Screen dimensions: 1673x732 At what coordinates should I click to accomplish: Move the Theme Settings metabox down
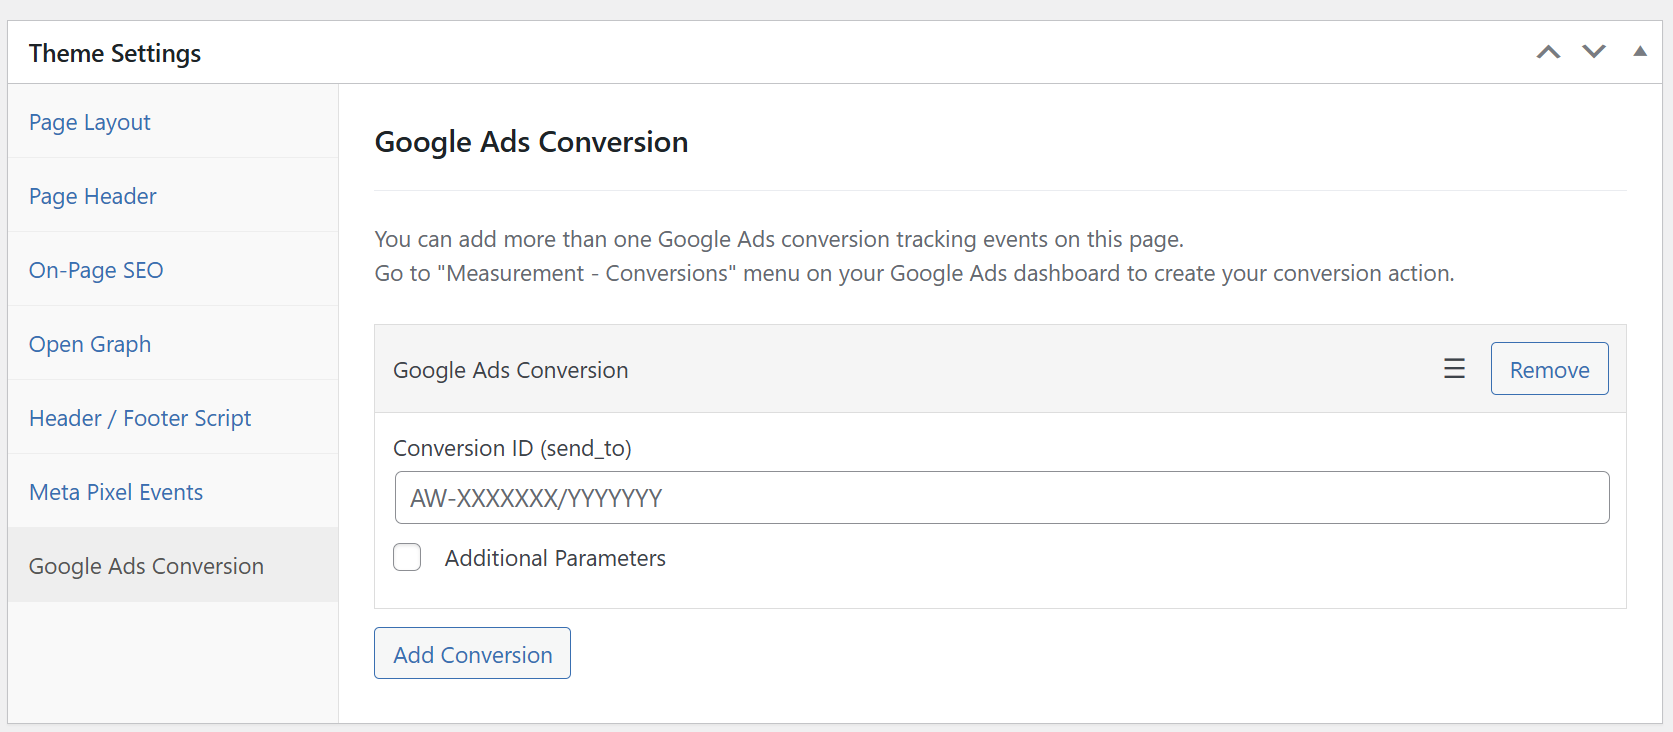(x=1594, y=51)
